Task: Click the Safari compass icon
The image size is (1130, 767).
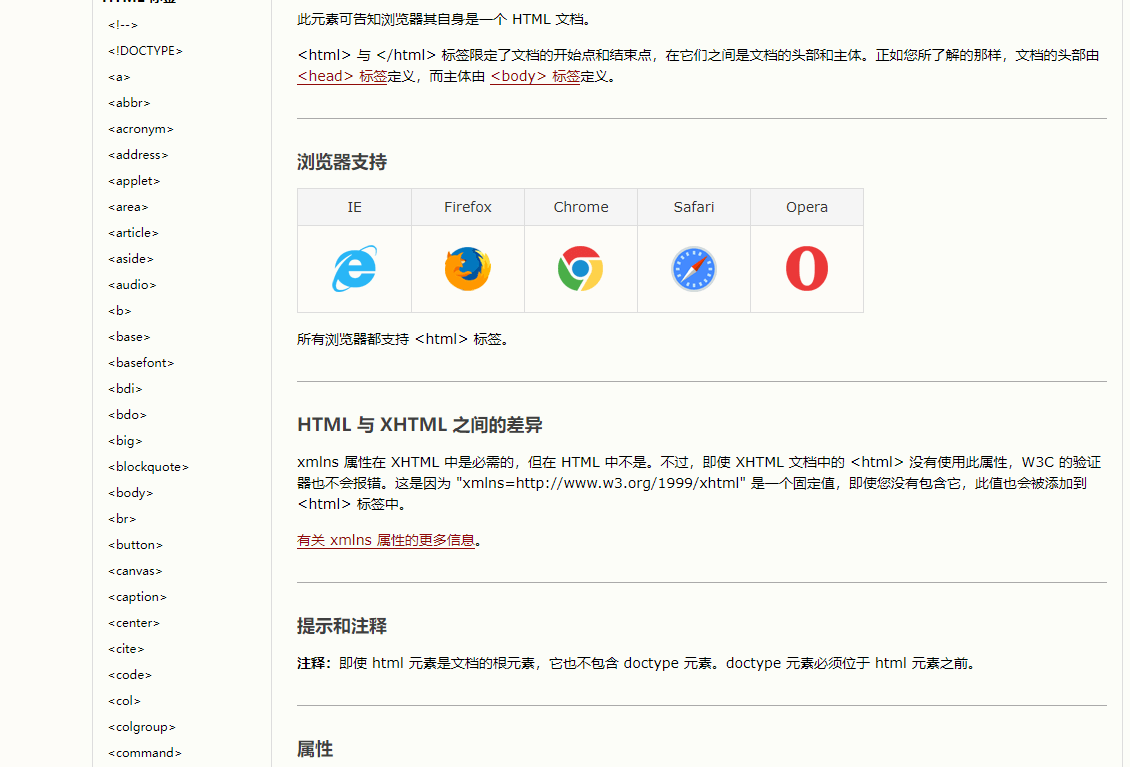Action: tap(694, 269)
